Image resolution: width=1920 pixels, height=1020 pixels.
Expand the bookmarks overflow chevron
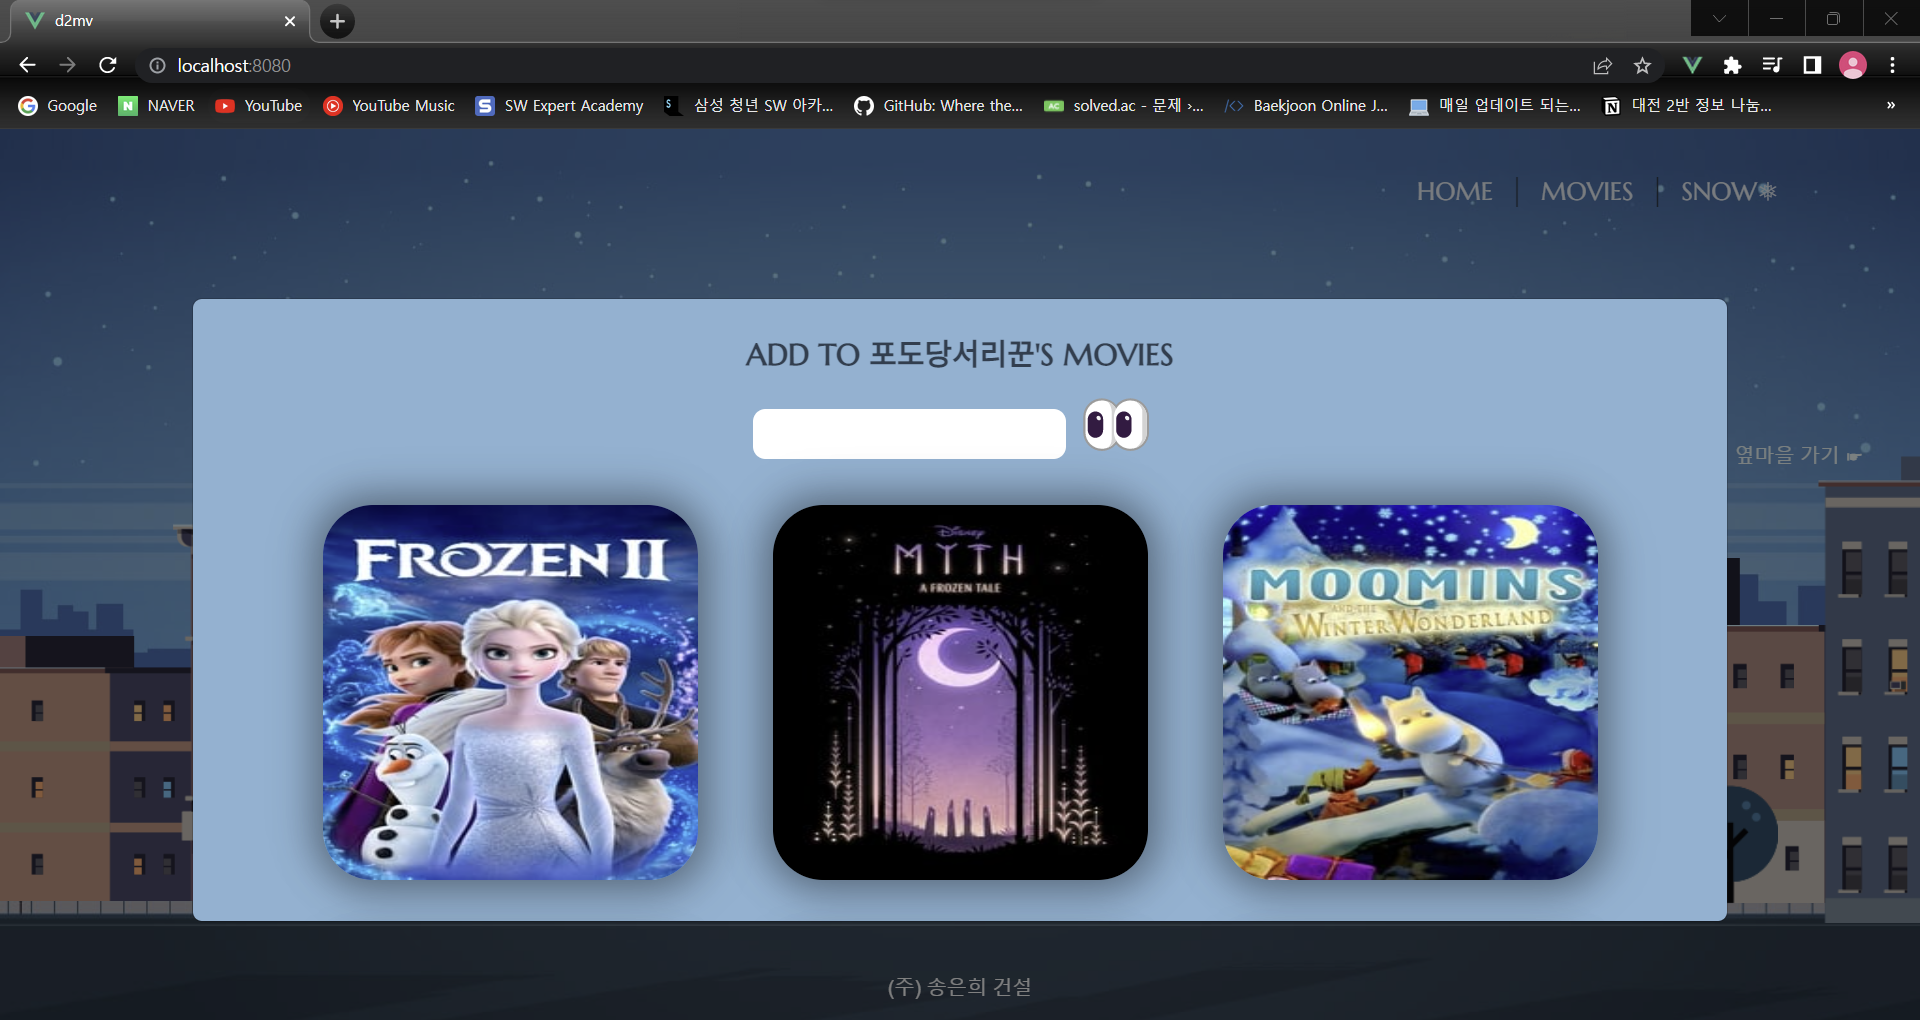click(1889, 105)
